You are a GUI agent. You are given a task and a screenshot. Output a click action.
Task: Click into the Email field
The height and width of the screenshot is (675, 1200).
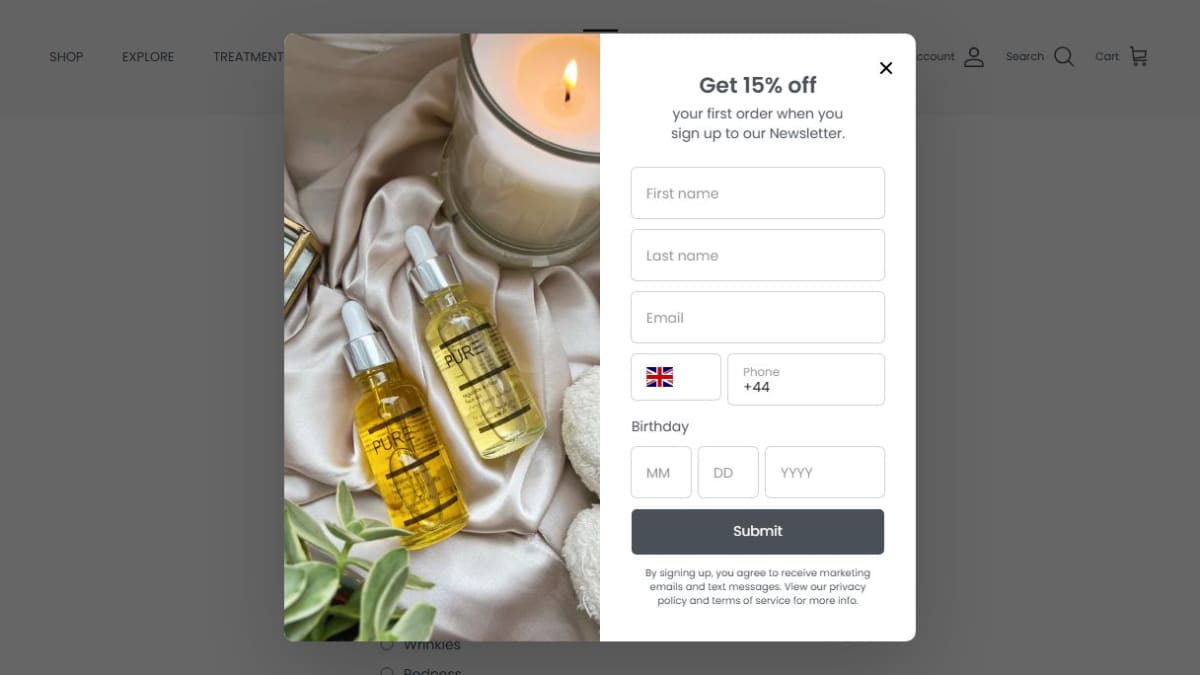758,317
